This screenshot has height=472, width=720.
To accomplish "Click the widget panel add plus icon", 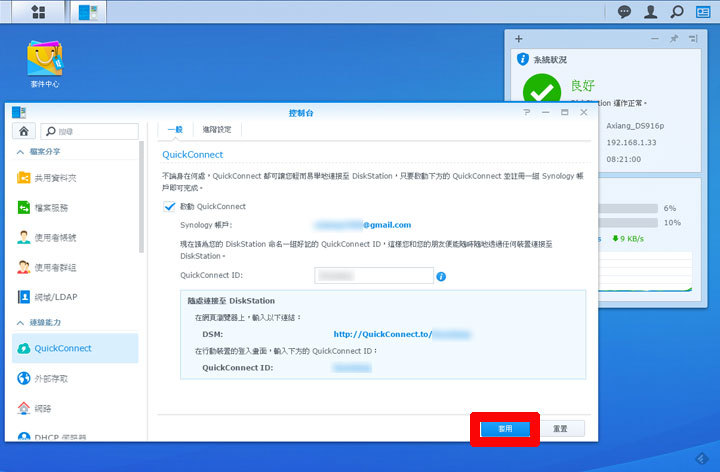I will point(518,39).
